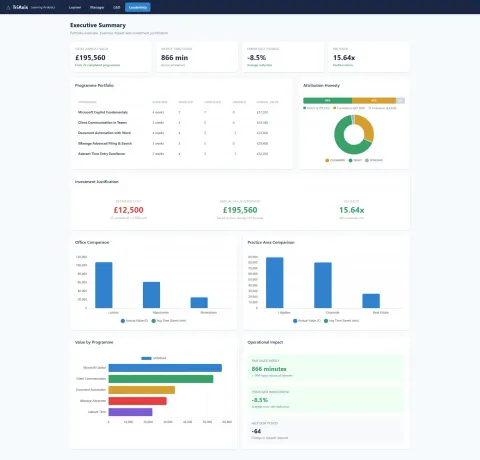Click the 866 min summary value
480x460 pixels.
(174, 58)
